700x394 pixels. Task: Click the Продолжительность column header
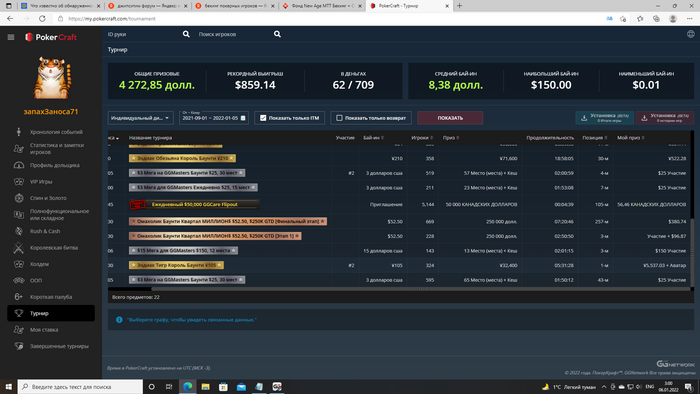tap(550, 138)
